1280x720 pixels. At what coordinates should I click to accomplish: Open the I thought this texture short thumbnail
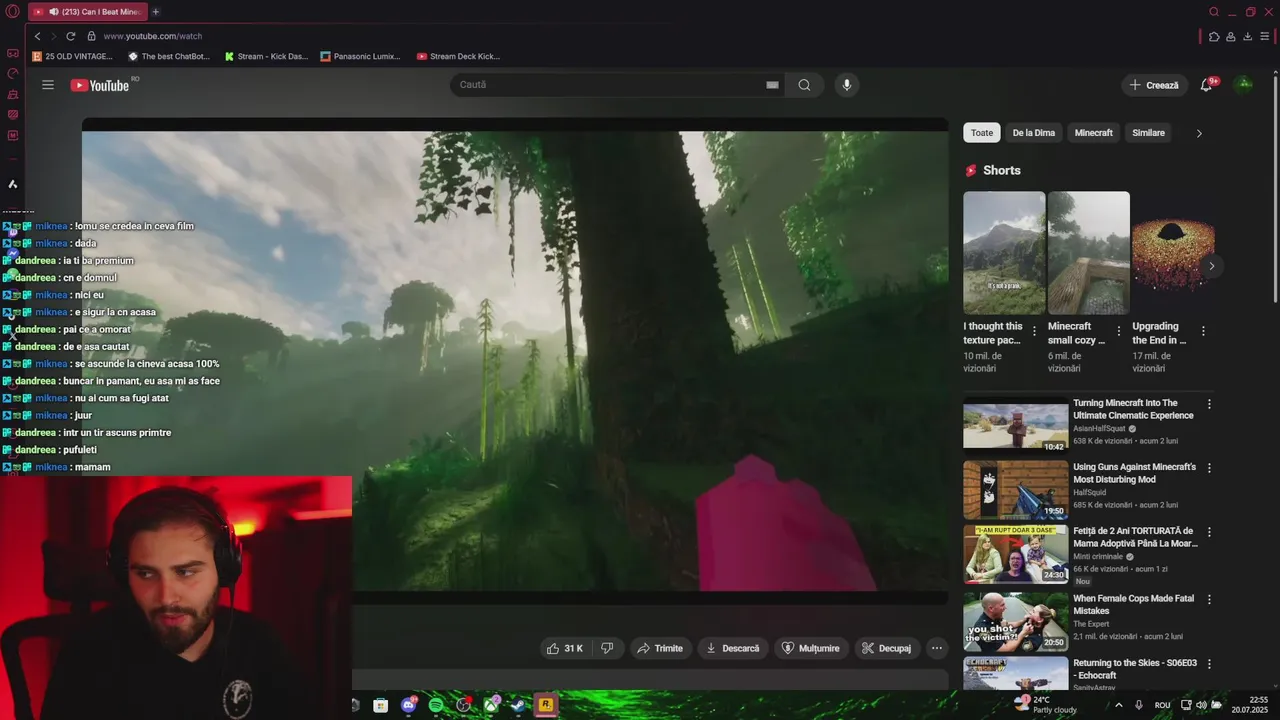point(1004,253)
